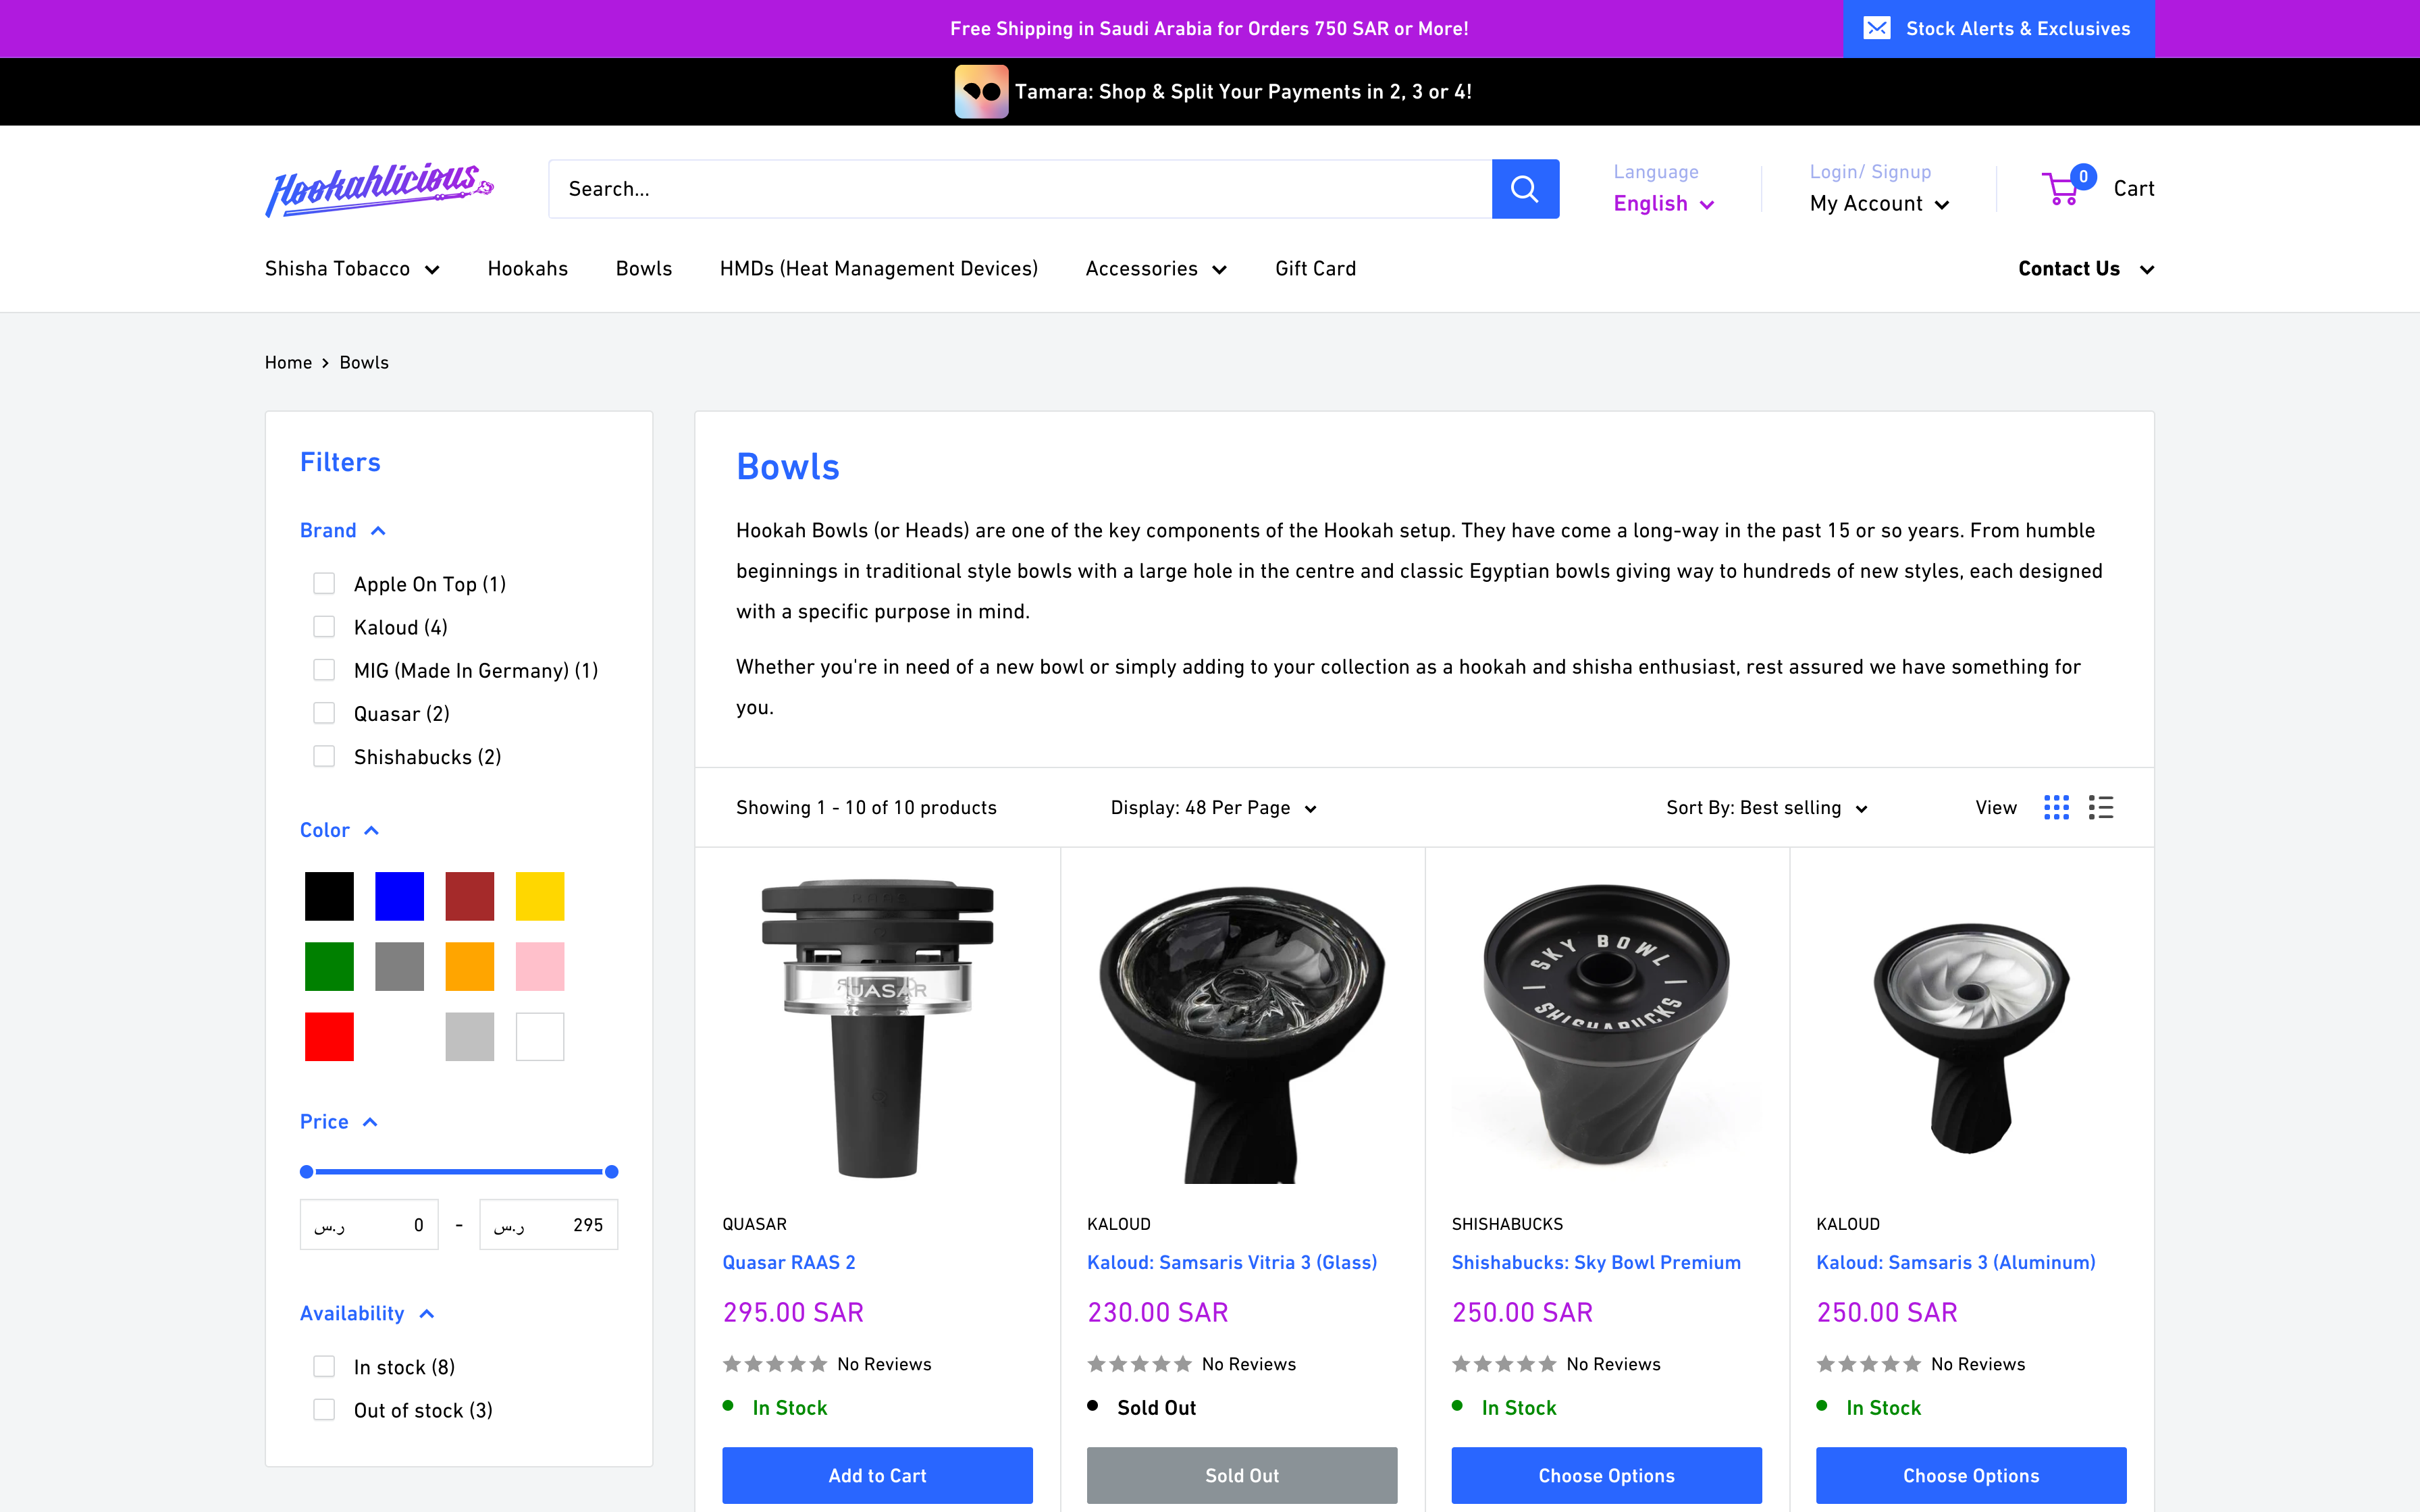Check the Kaloud brand filter
Image resolution: width=2420 pixels, height=1512 pixels.
click(x=324, y=626)
